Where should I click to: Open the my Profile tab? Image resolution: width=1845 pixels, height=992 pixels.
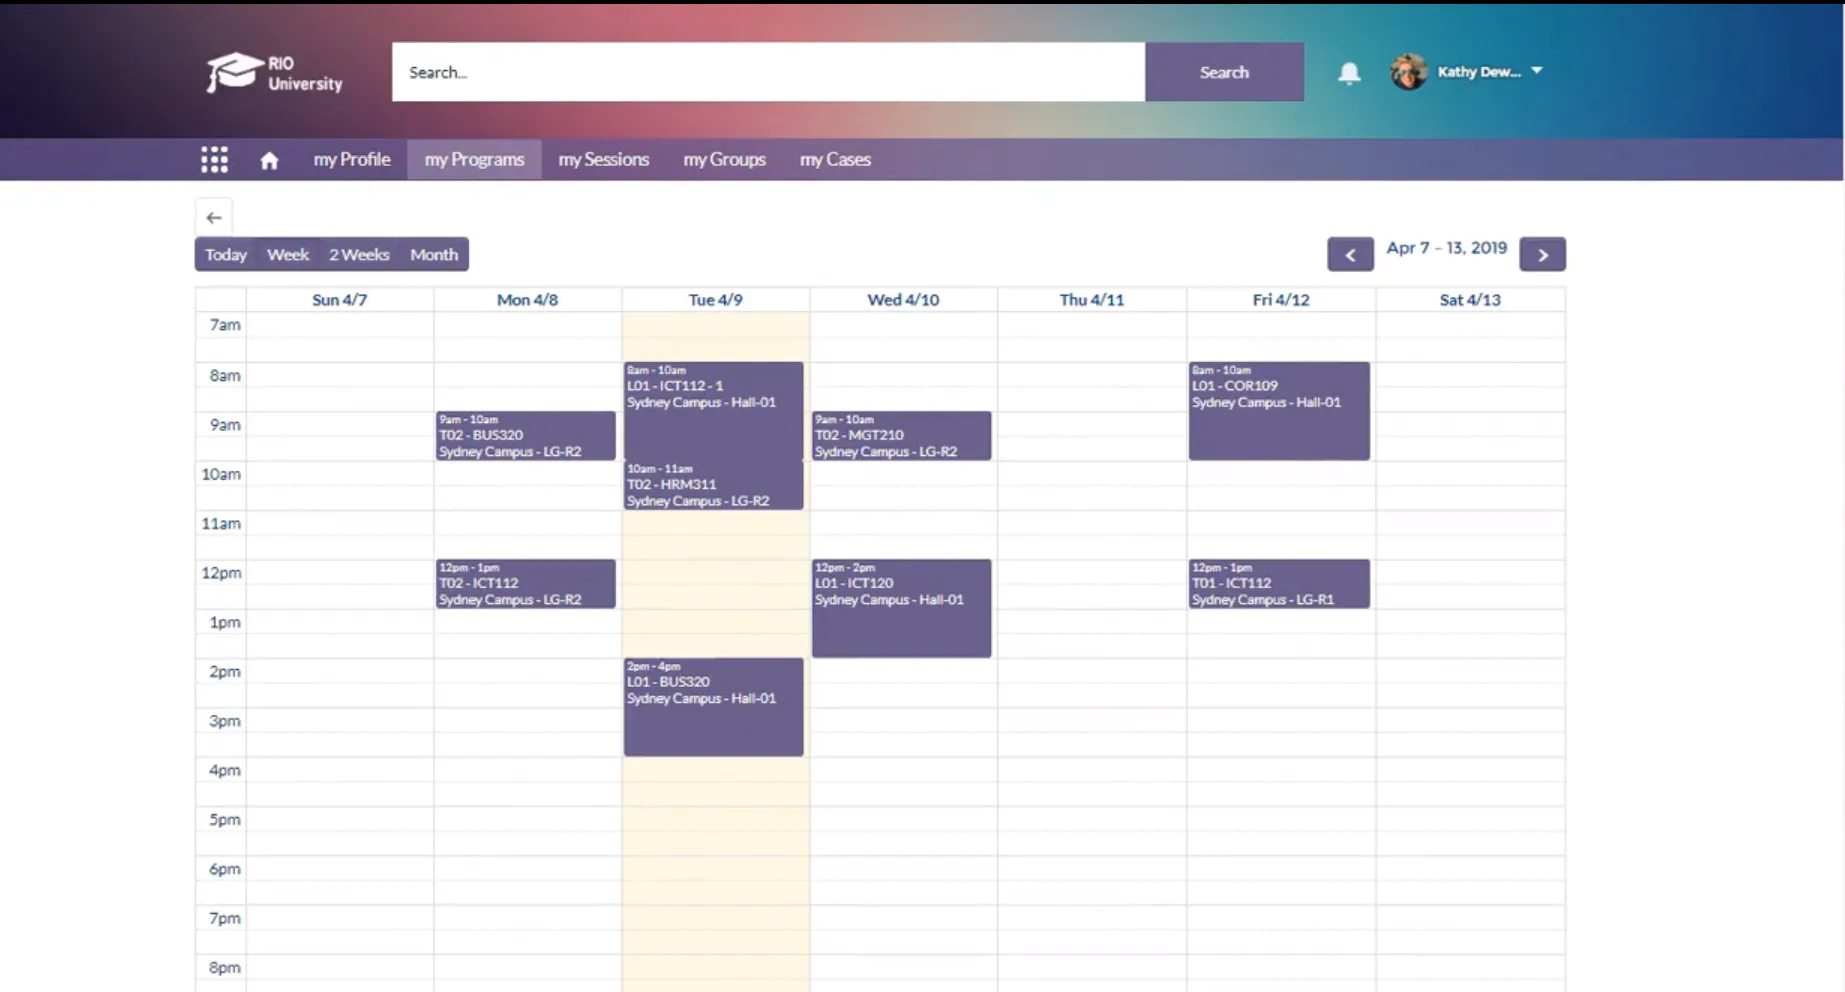352,160
